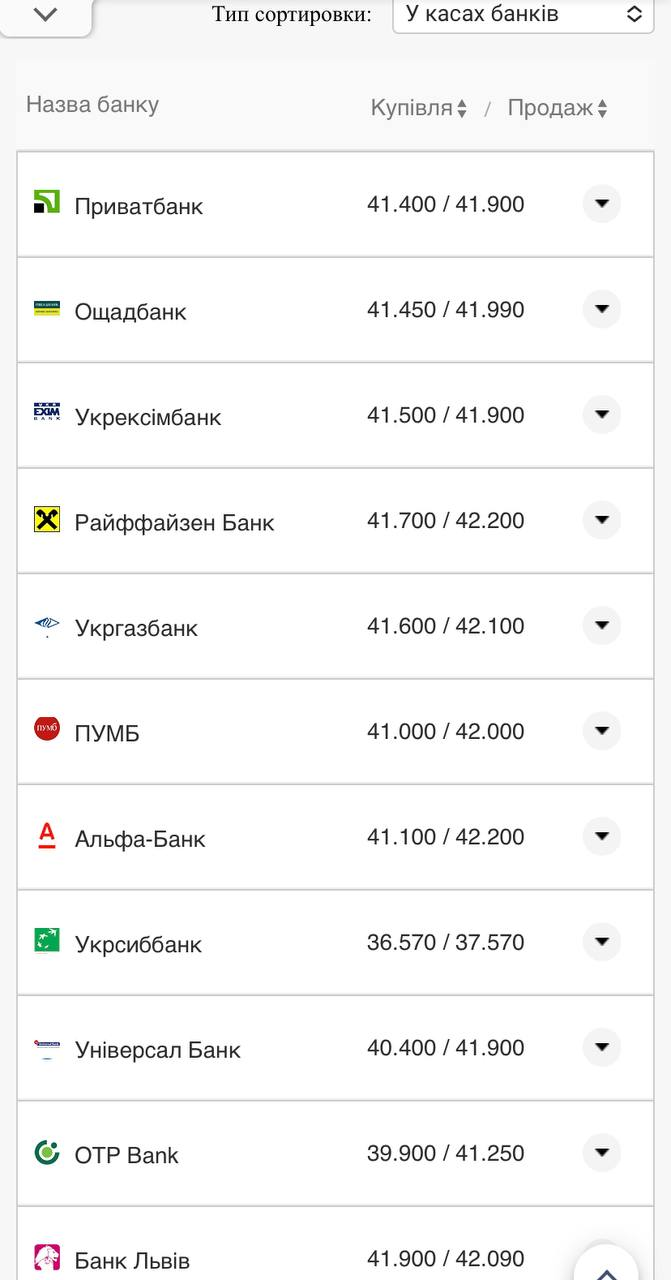
Task: Expand Ощадбанк rate details arrow
Action: coord(602,310)
